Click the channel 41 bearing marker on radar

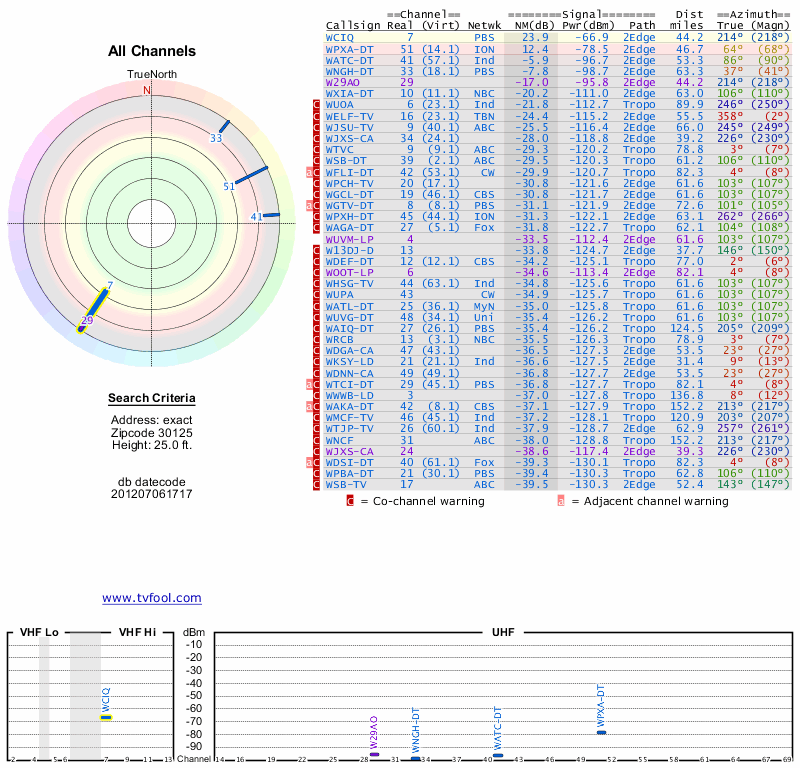pyautogui.click(x=269, y=215)
